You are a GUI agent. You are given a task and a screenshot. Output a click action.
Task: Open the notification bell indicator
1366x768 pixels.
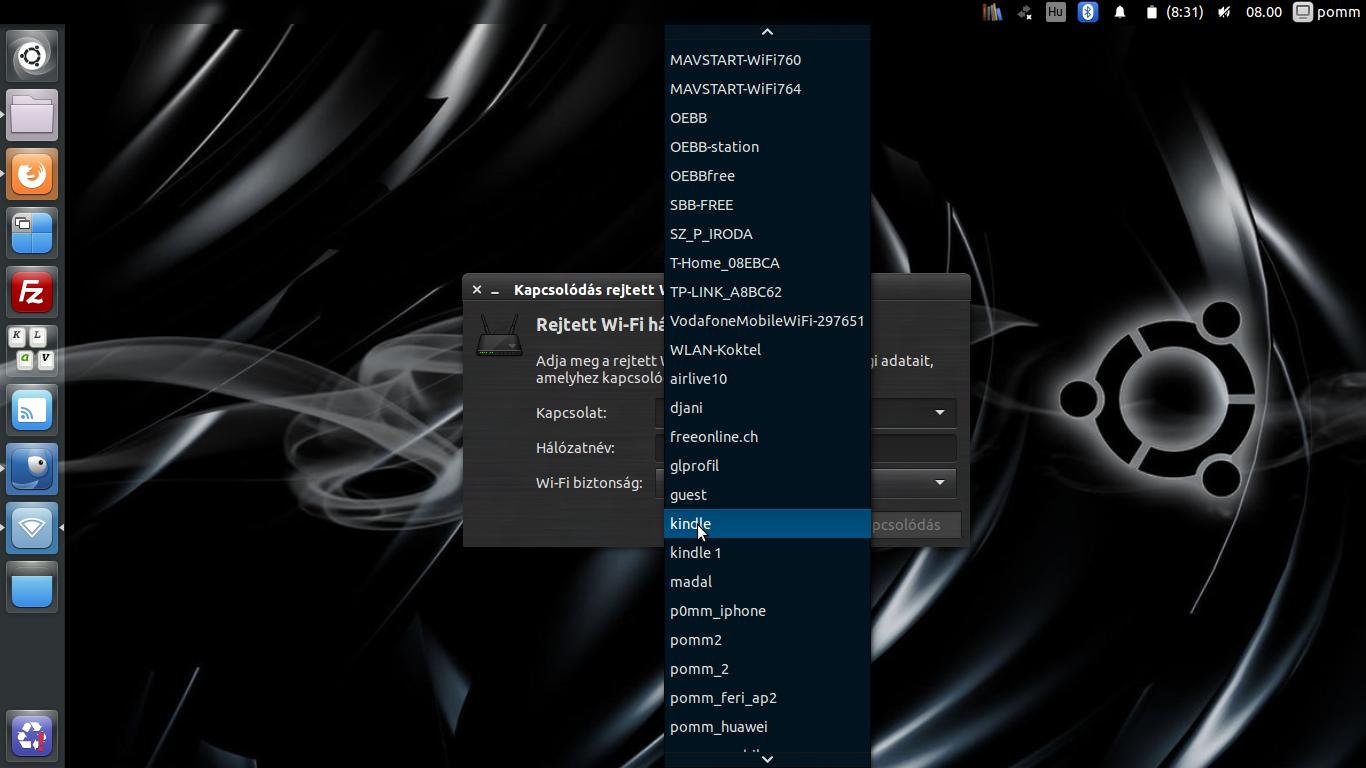1120,12
